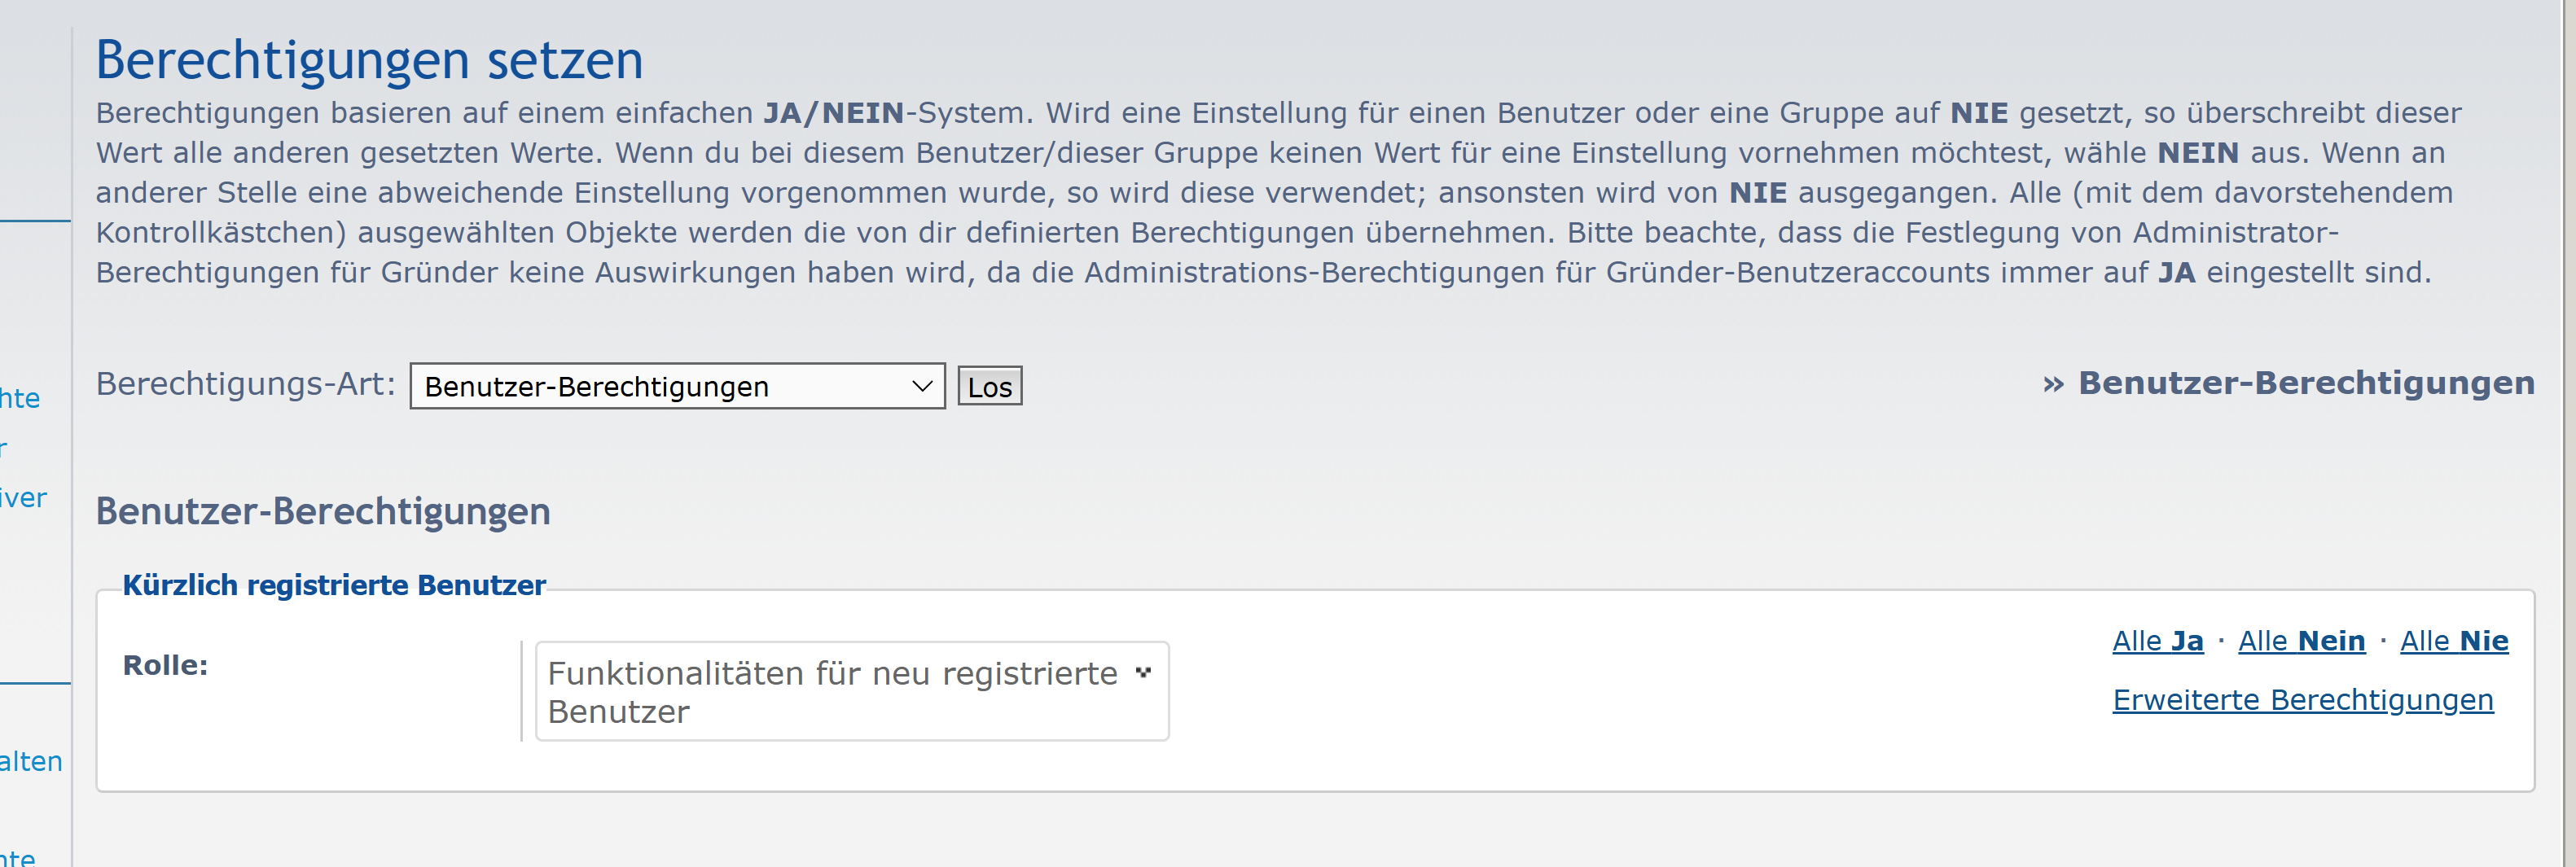Viewport: 2576px width, 867px height.
Task: Select Alle Nie for all permissions
Action: 2454,641
